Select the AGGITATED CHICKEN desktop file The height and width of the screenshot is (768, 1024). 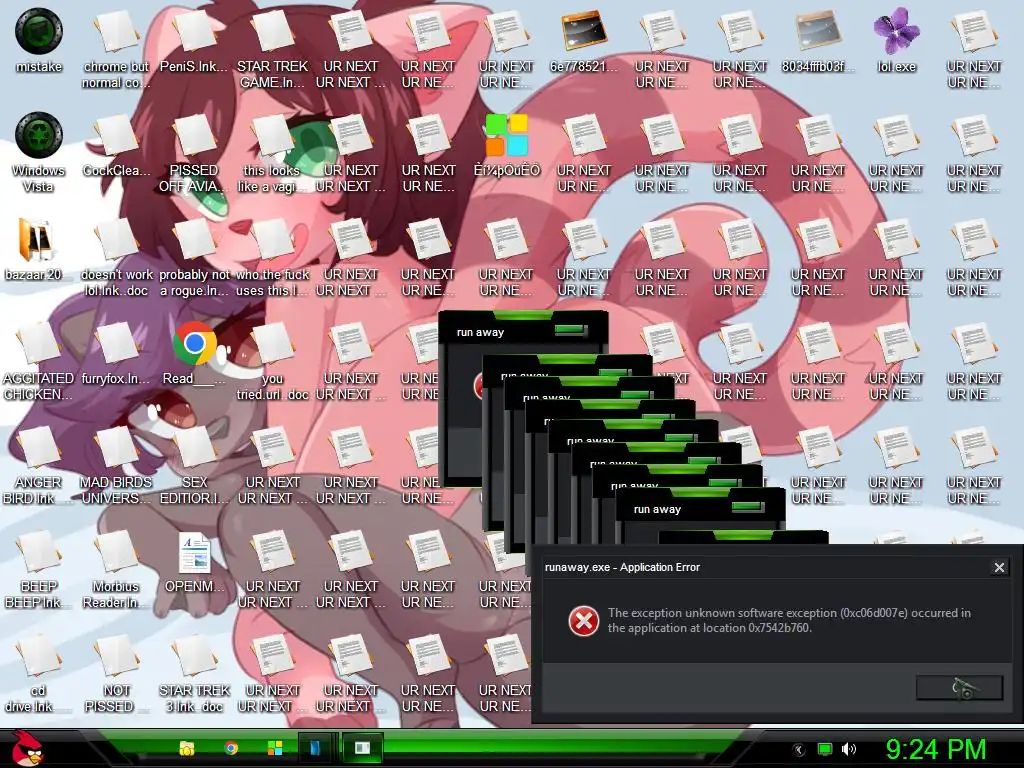point(38,360)
